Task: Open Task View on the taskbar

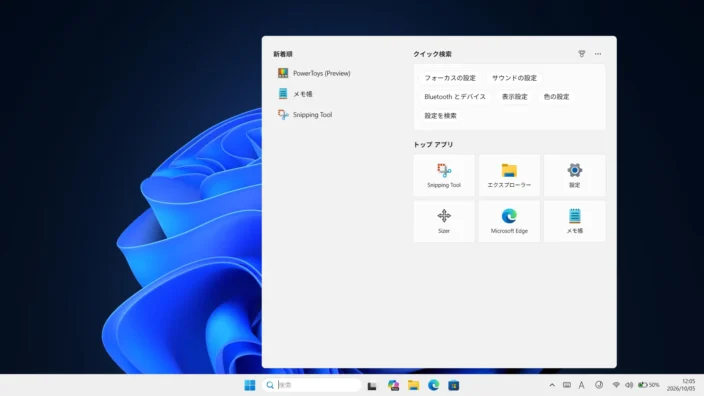Action: [x=372, y=385]
